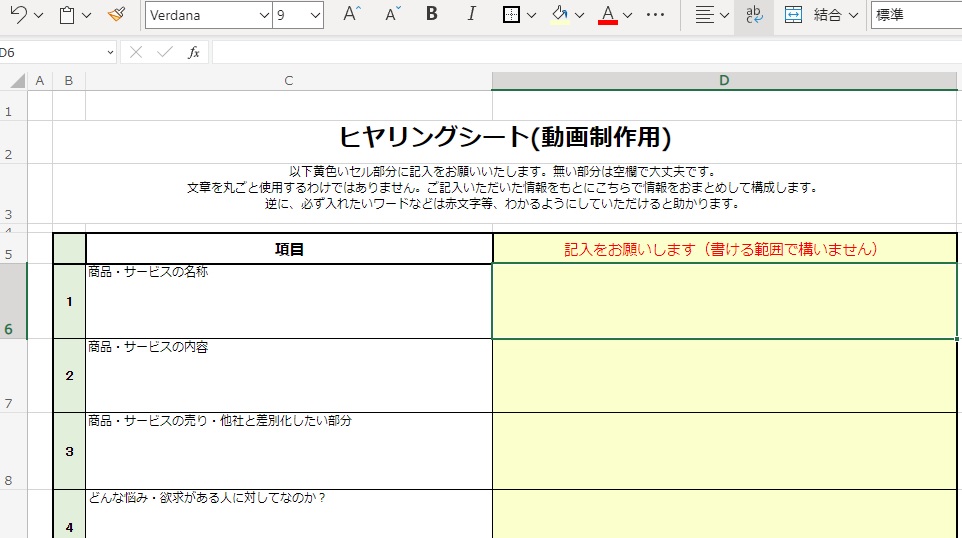
Task: Click the 商品・サービスの名称 cell
Action: click(289, 301)
